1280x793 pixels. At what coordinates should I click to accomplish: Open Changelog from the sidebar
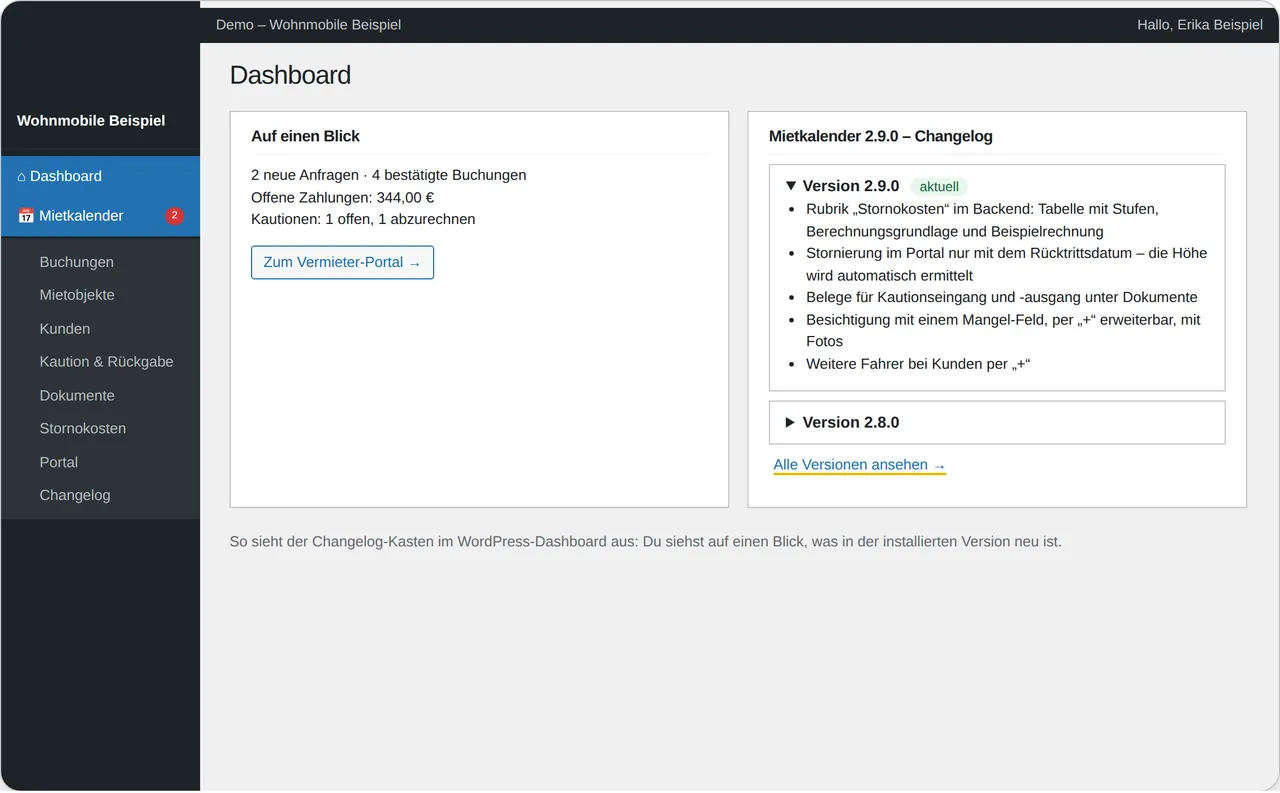pos(75,495)
